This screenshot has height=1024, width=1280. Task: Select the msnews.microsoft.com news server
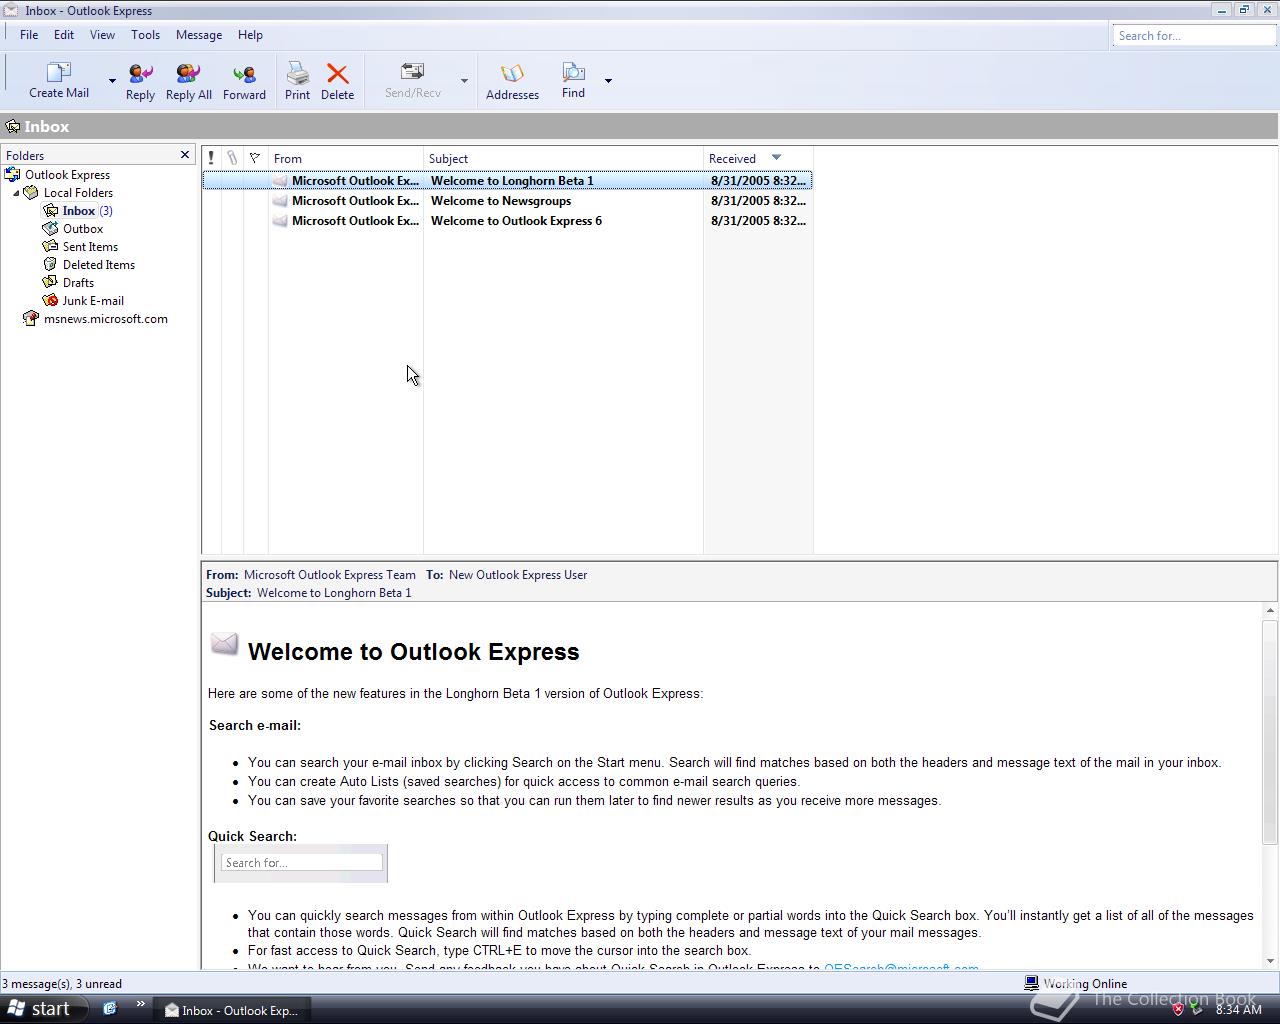pos(105,319)
